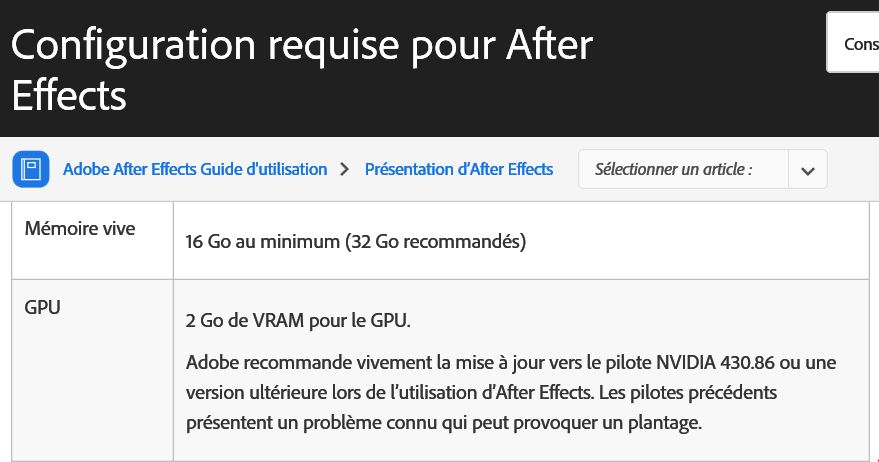Click the dropdown's down chevron arrow

[807, 170]
